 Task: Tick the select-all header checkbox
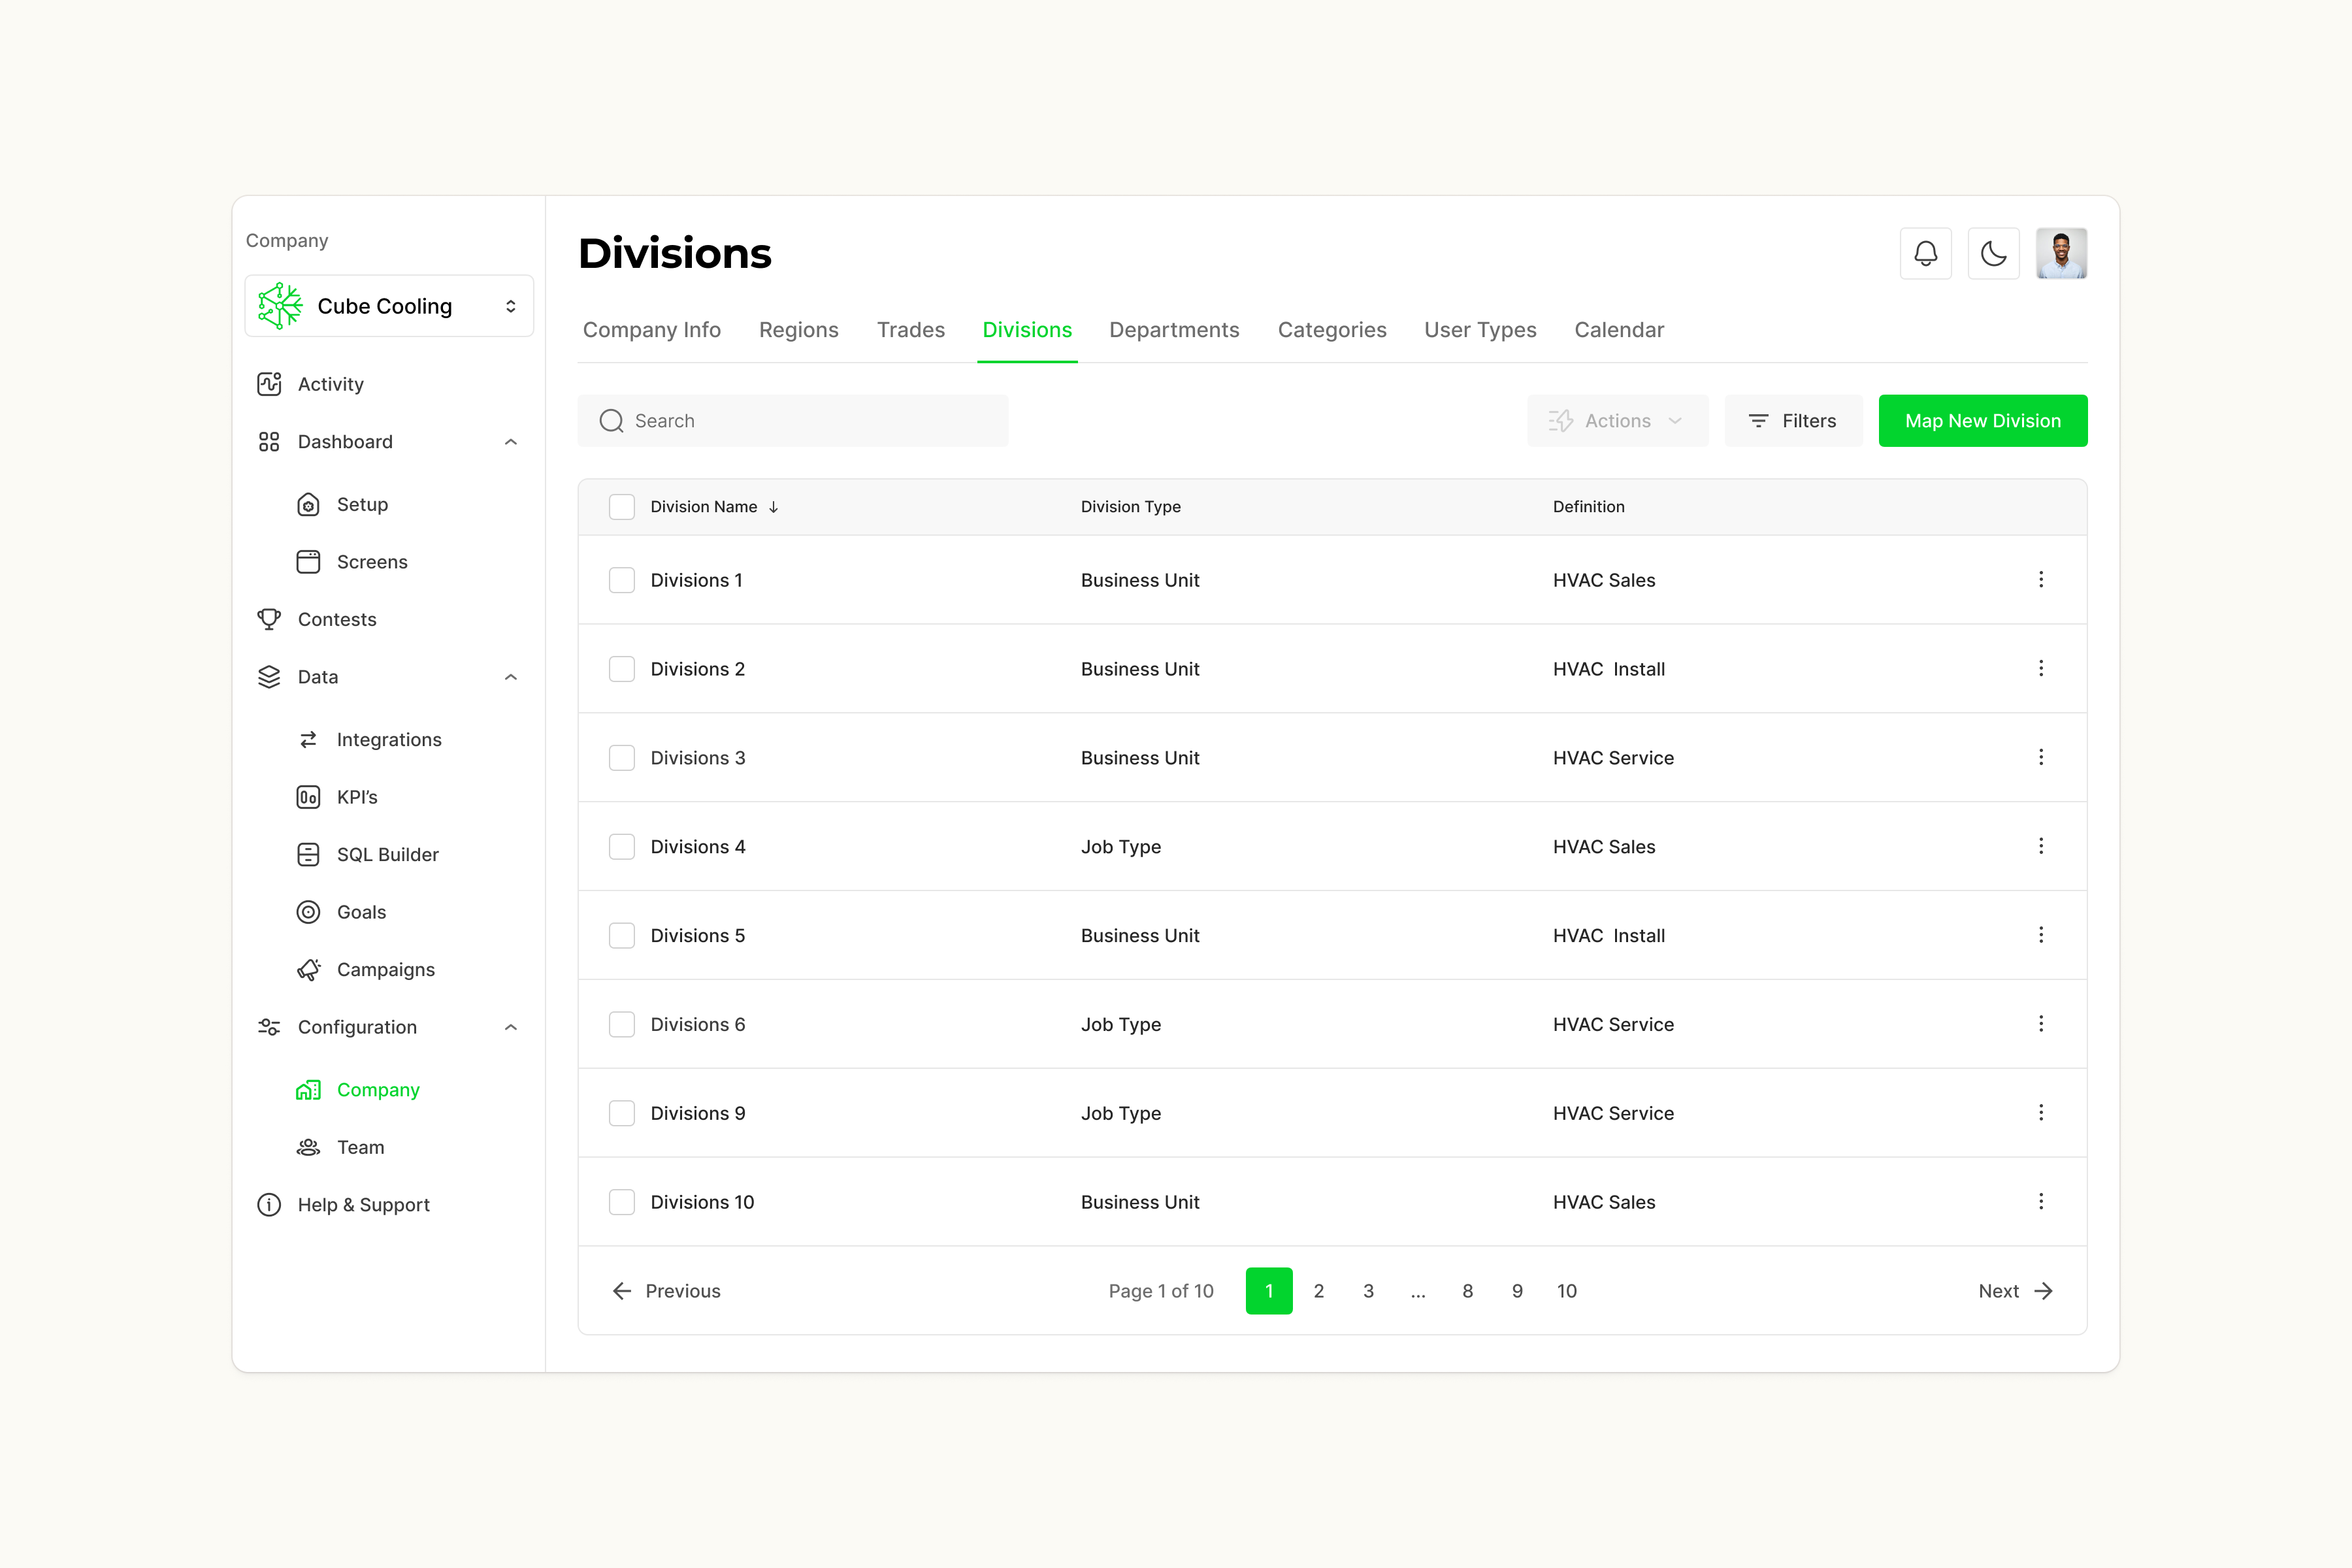click(622, 507)
